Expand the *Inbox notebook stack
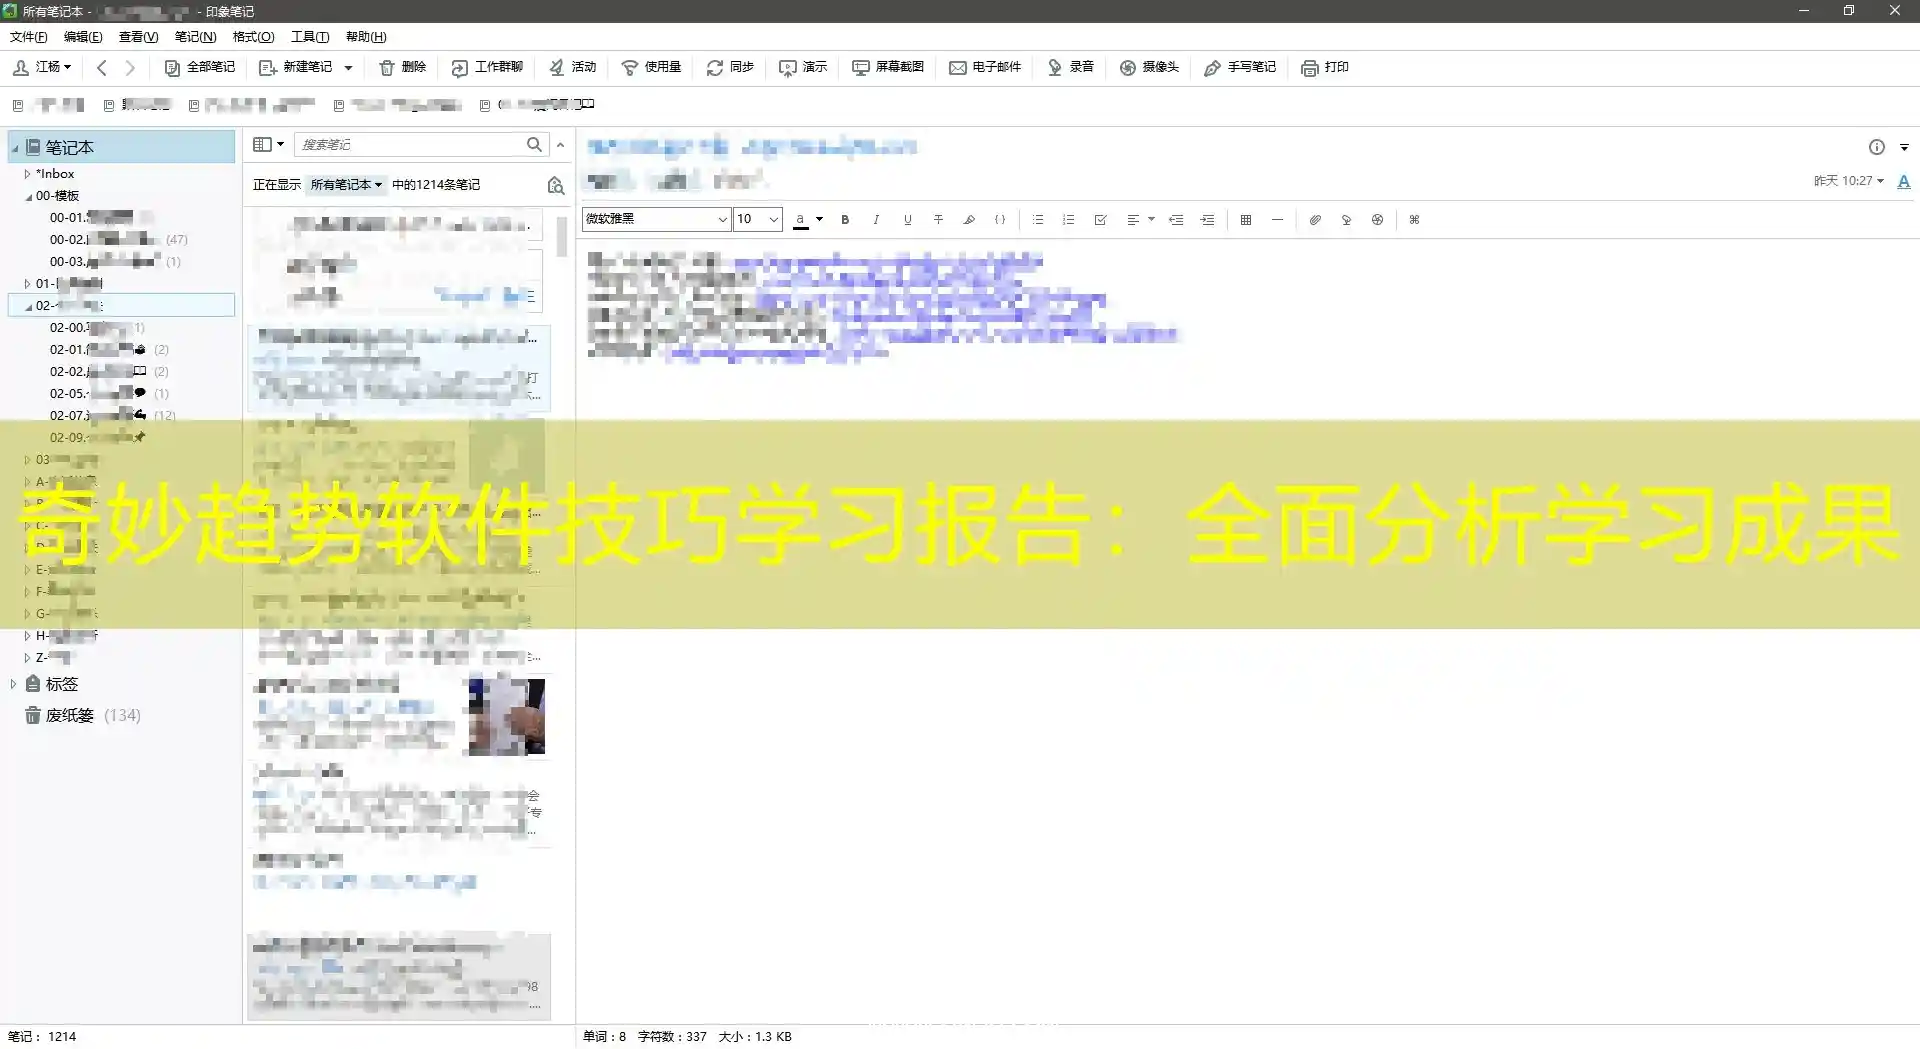Screen dimensions: 1920x1049 27,174
